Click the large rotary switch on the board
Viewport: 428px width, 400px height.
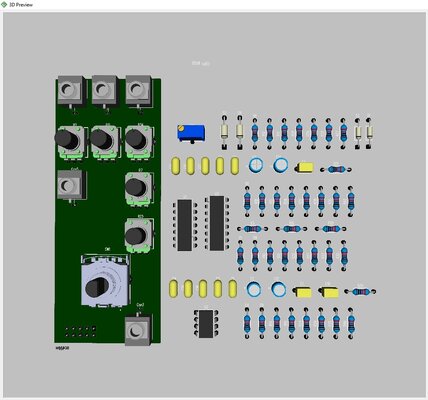(105, 281)
